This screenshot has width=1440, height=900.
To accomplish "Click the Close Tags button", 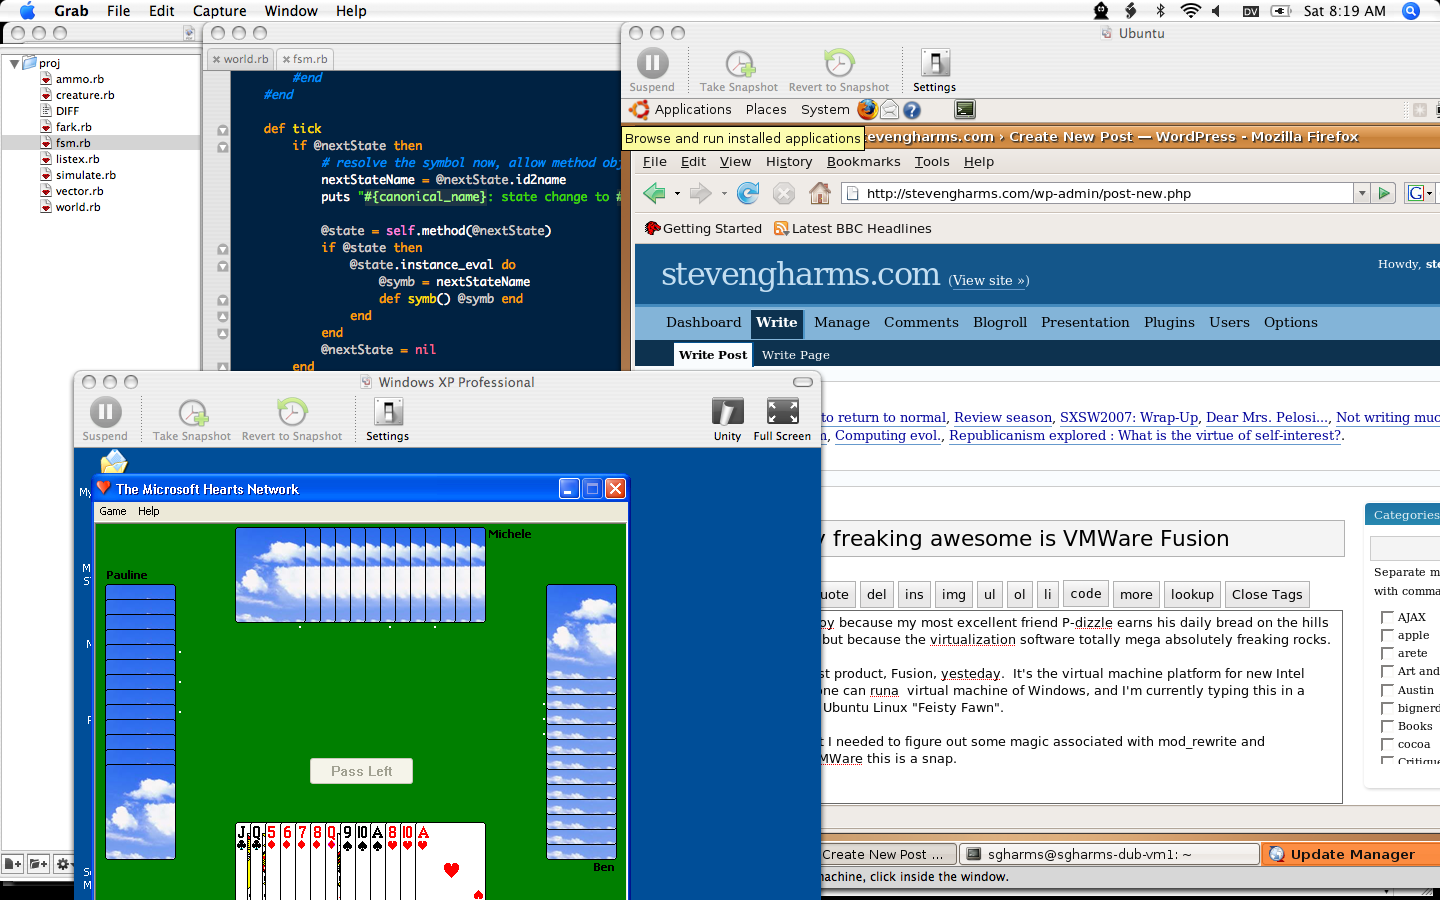I will (1266, 594).
